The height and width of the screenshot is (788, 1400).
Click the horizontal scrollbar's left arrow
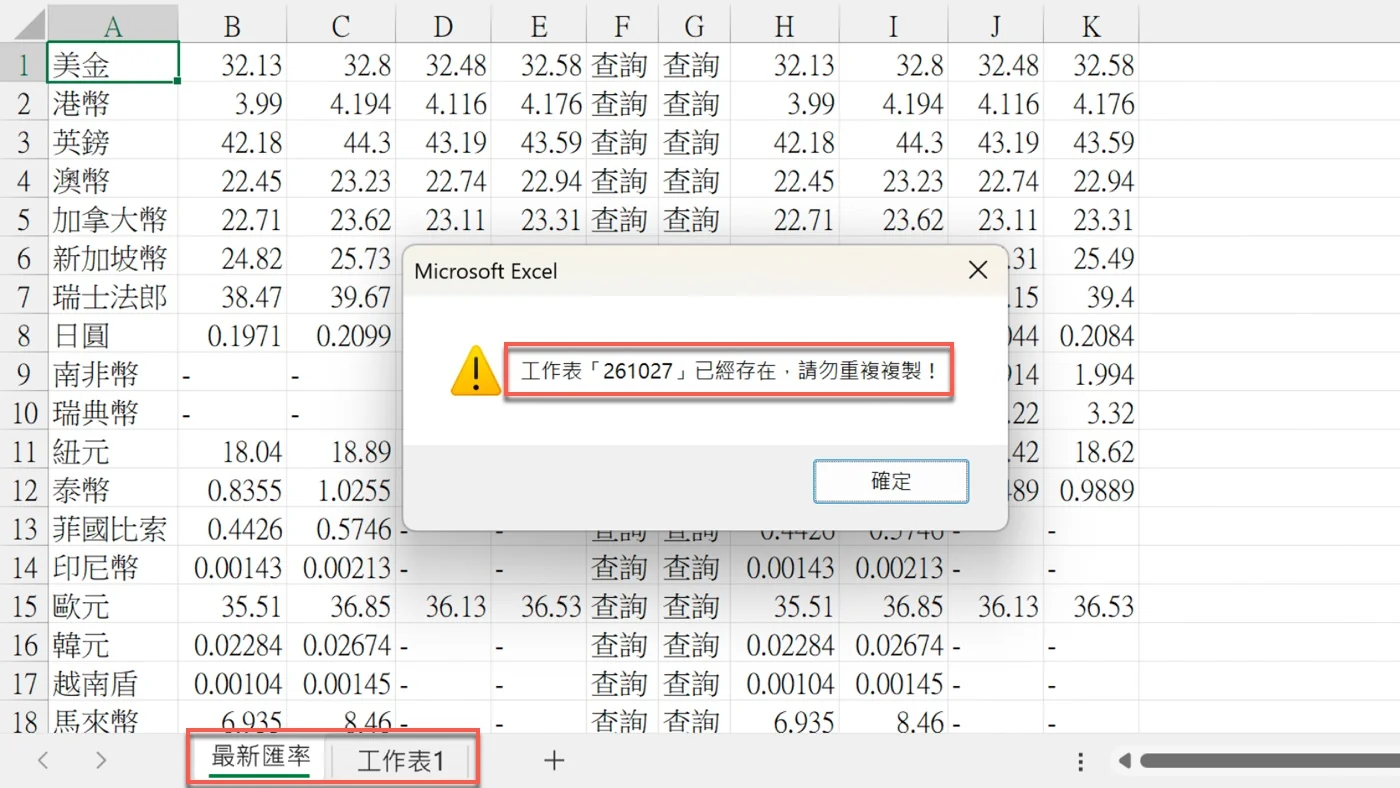[x=1125, y=761]
